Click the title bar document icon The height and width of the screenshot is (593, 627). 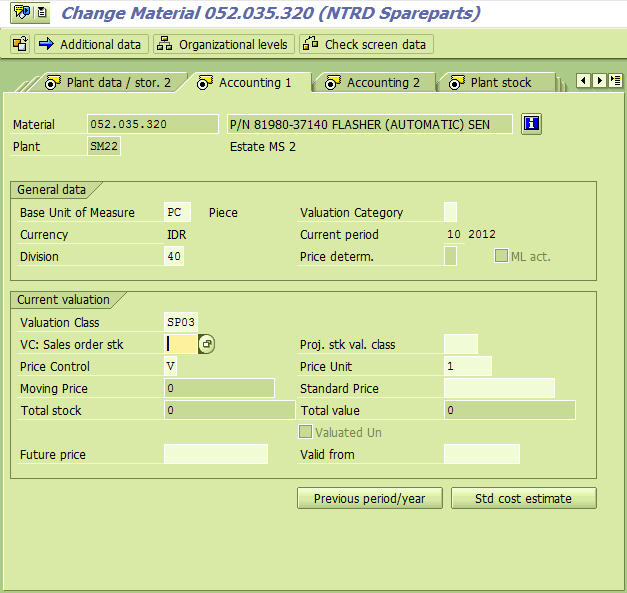click(41, 12)
